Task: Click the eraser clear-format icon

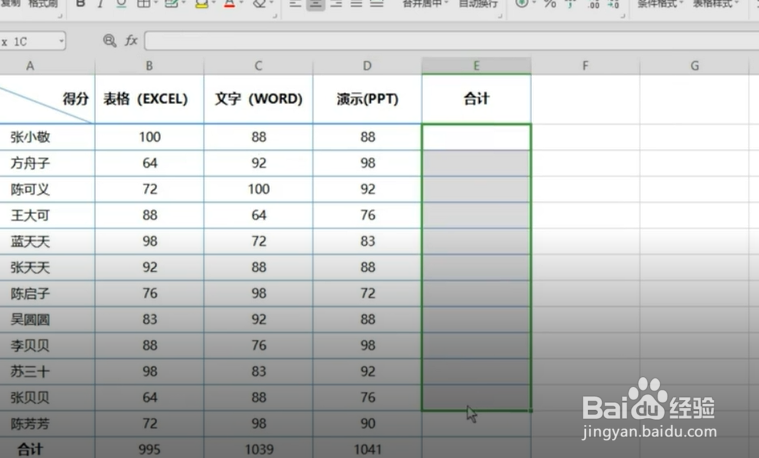Action: pyautogui.click(x=259, y=4)
